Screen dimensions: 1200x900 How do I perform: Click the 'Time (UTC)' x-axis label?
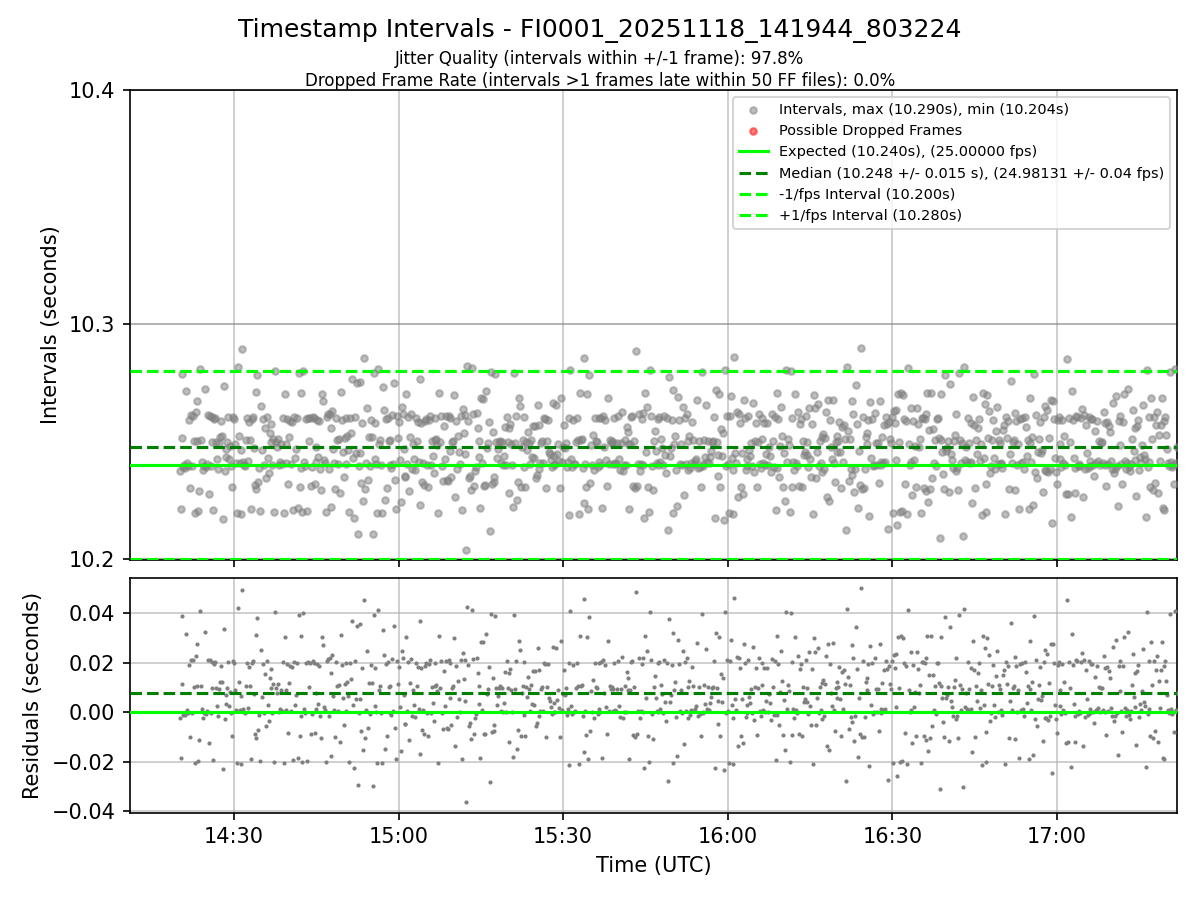point(653,865)
